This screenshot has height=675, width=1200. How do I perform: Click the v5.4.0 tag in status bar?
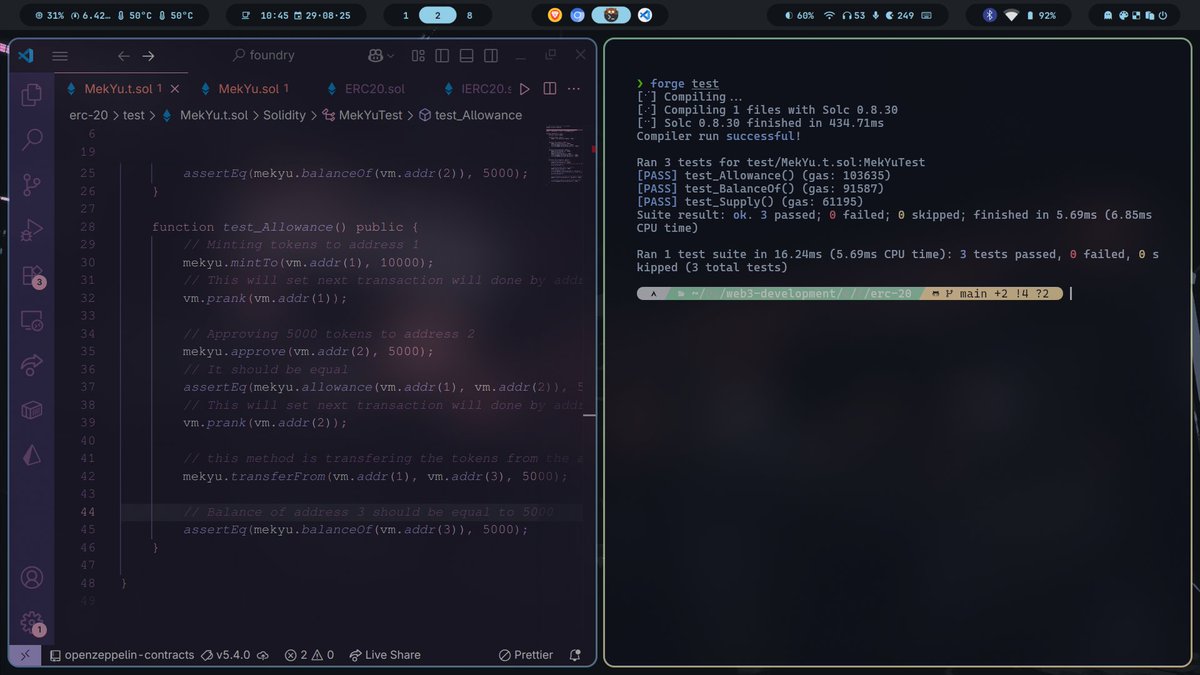tap(225, 655)
